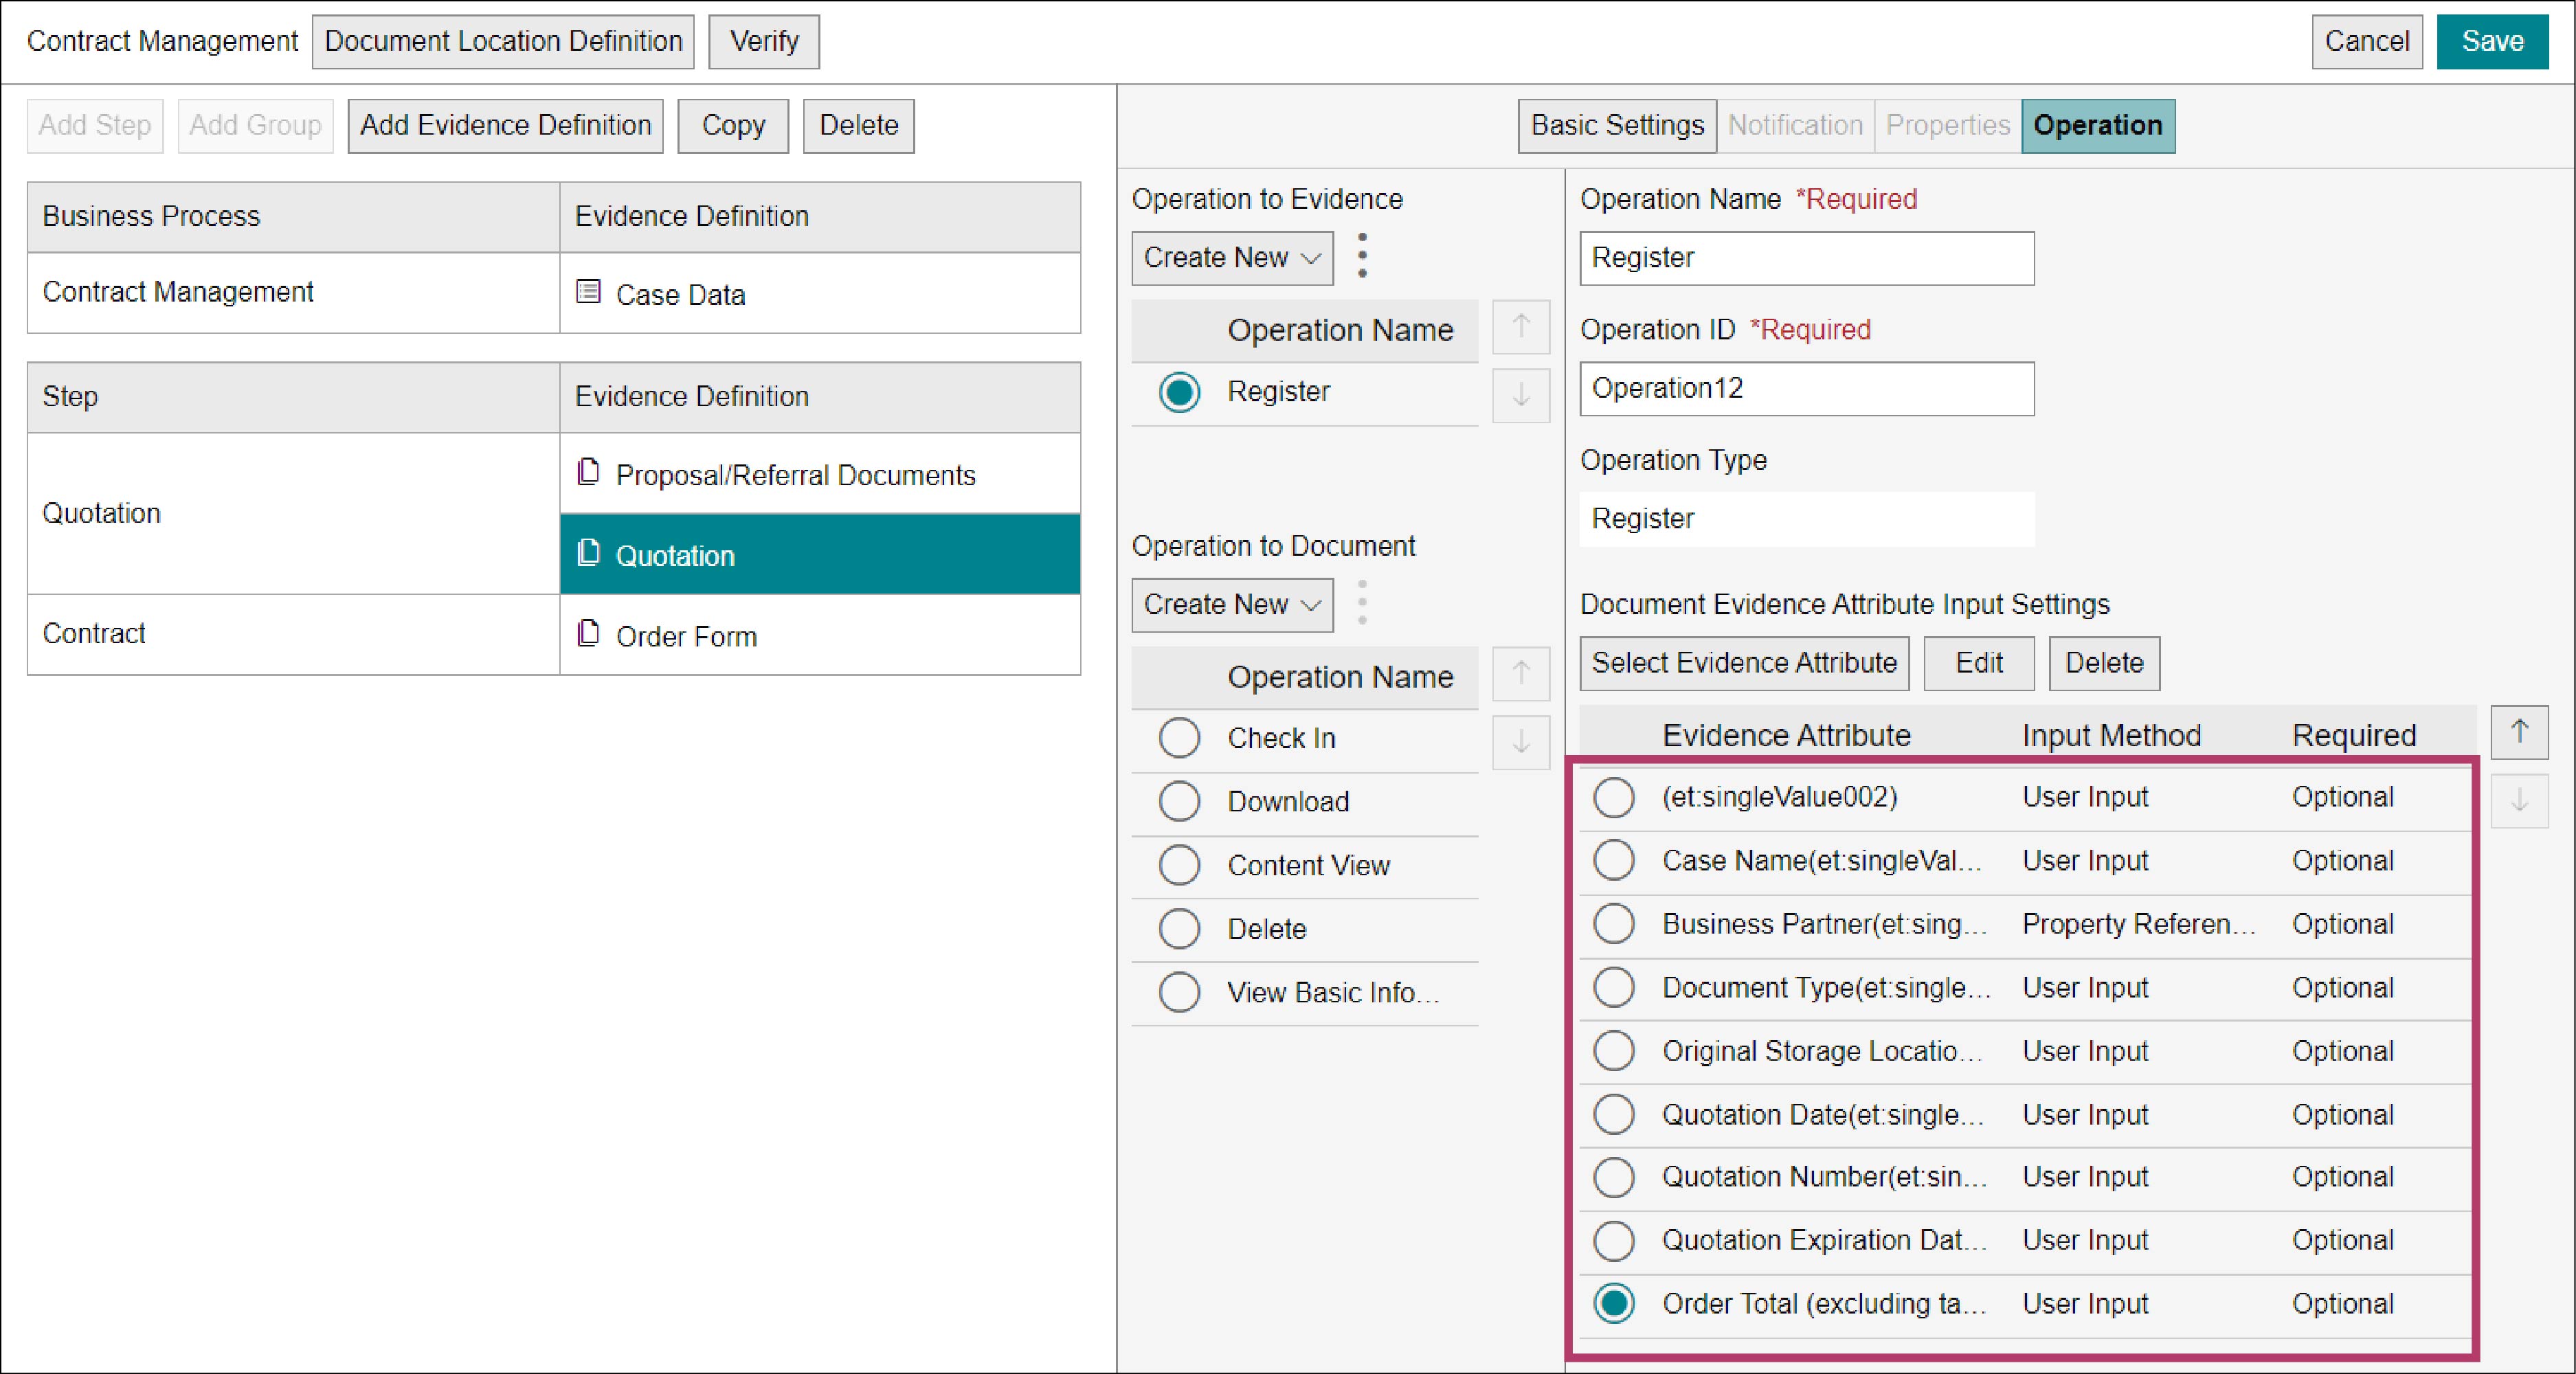This screenshot has height=1374, width=2576.
Task: Select the Quotation Number attribute radio button
Action: (x=1614, y=1177)
